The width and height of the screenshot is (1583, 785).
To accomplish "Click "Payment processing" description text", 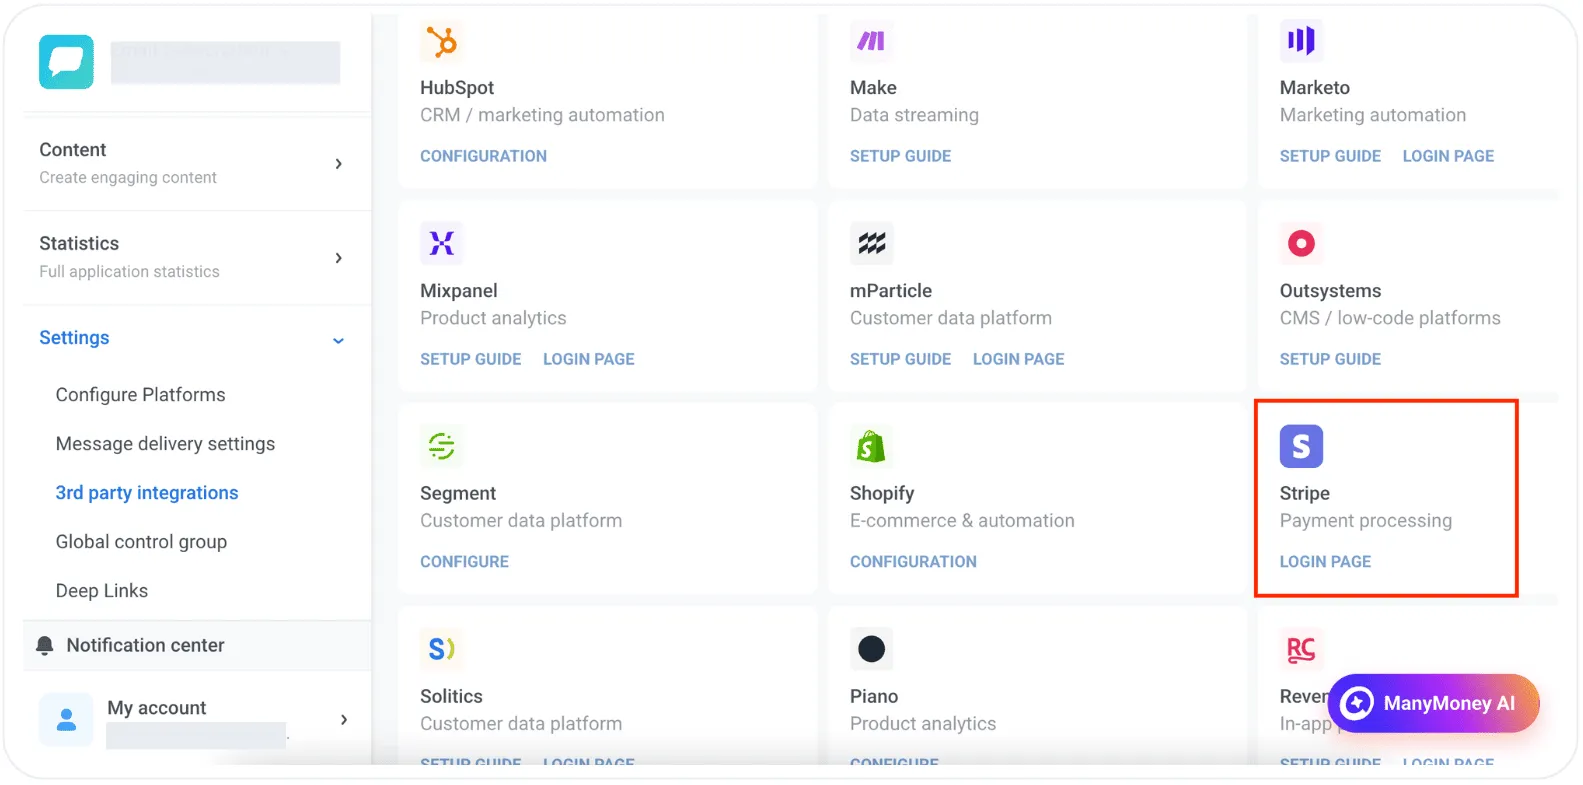I will 1366,521.
